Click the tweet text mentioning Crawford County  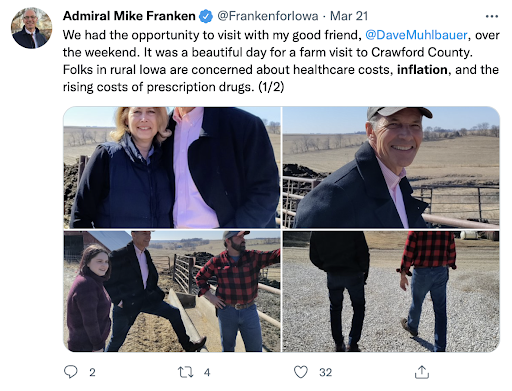281,61
